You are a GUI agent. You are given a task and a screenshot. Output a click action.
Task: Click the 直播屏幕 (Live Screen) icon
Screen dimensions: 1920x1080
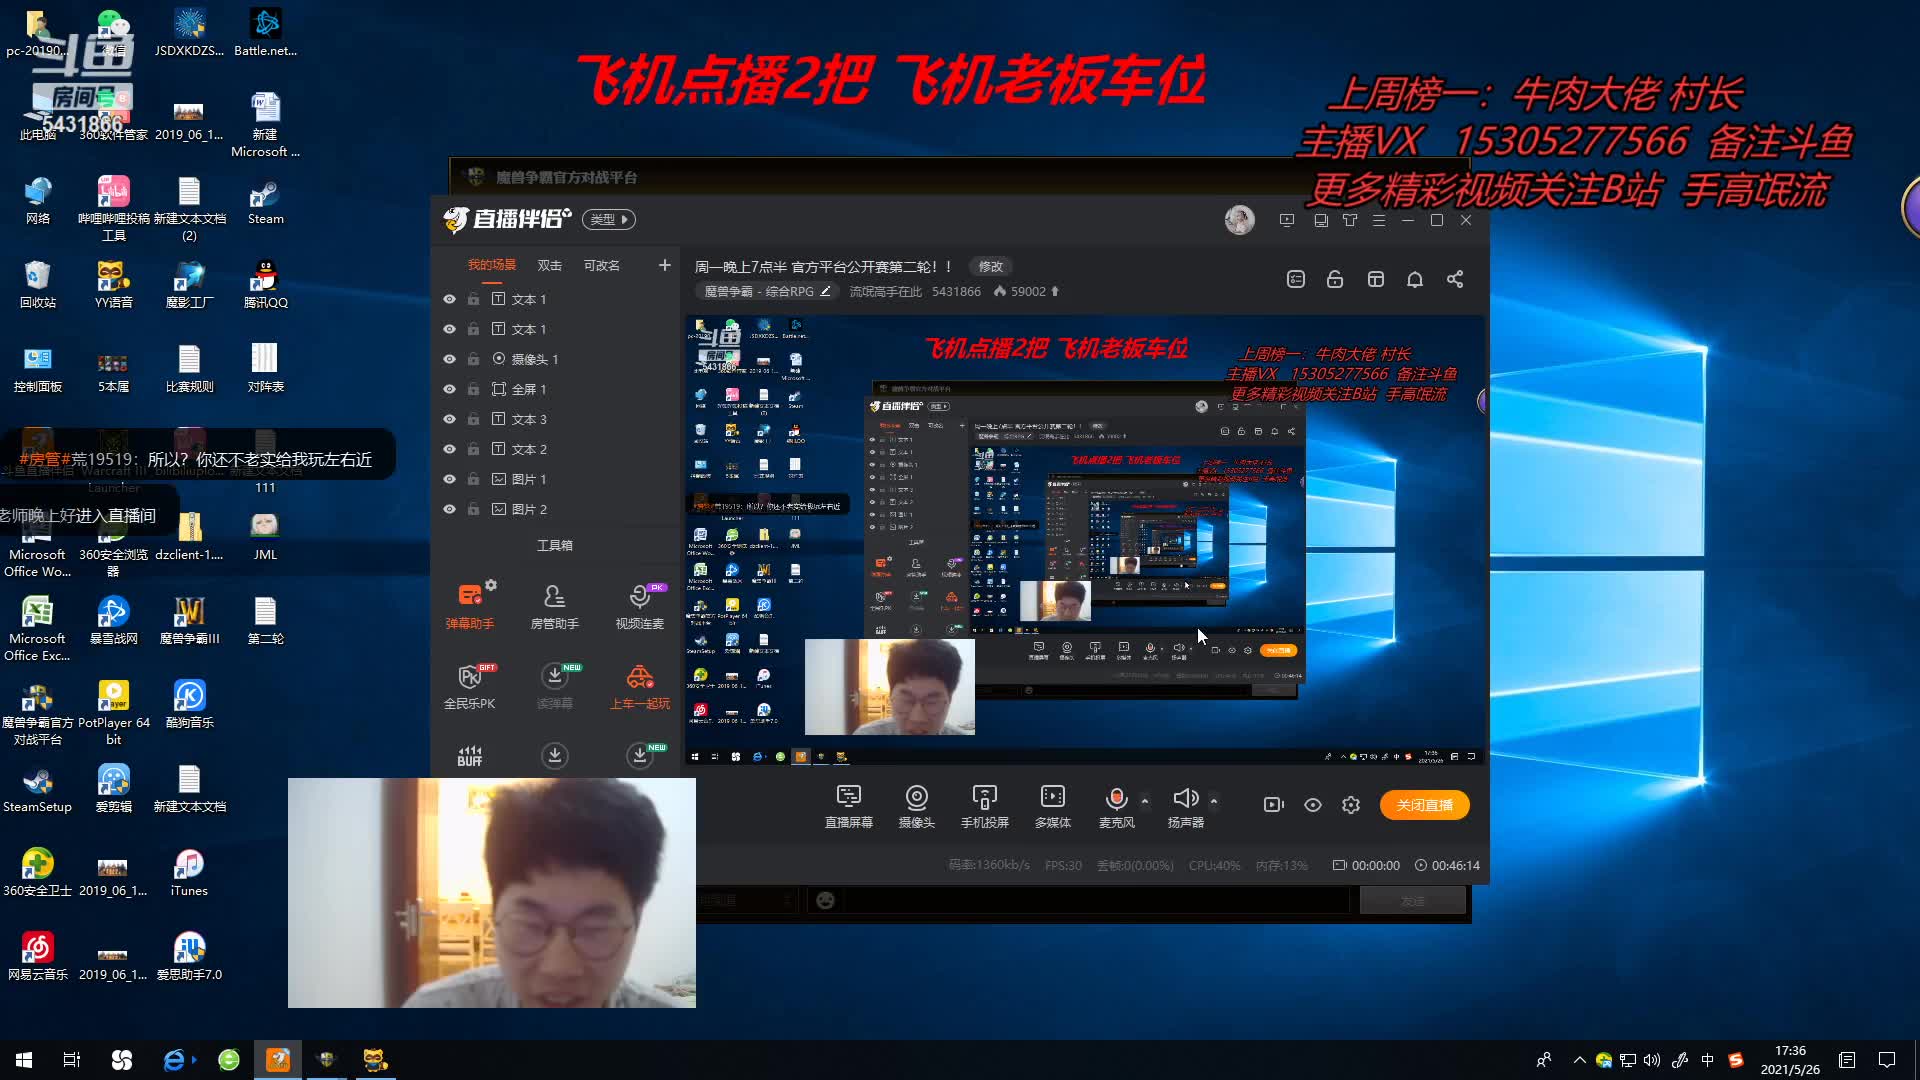(x=849, y=806)
